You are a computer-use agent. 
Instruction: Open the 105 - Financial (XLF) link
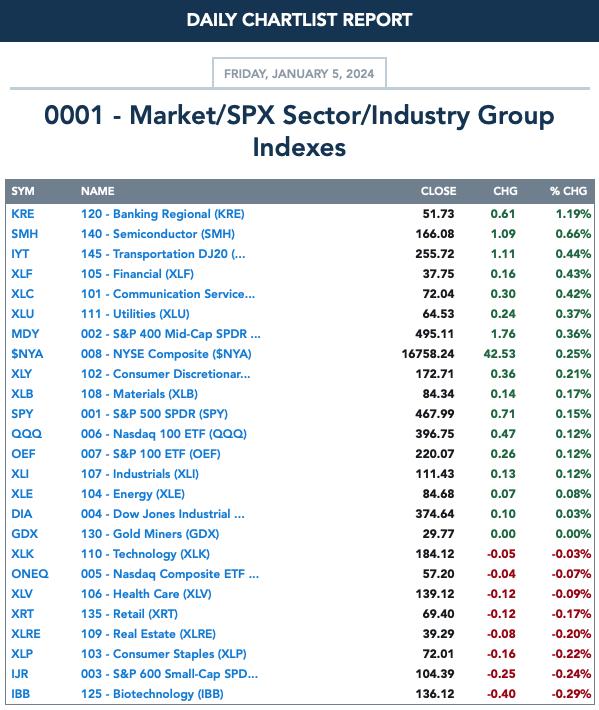(x=137, y=274)
